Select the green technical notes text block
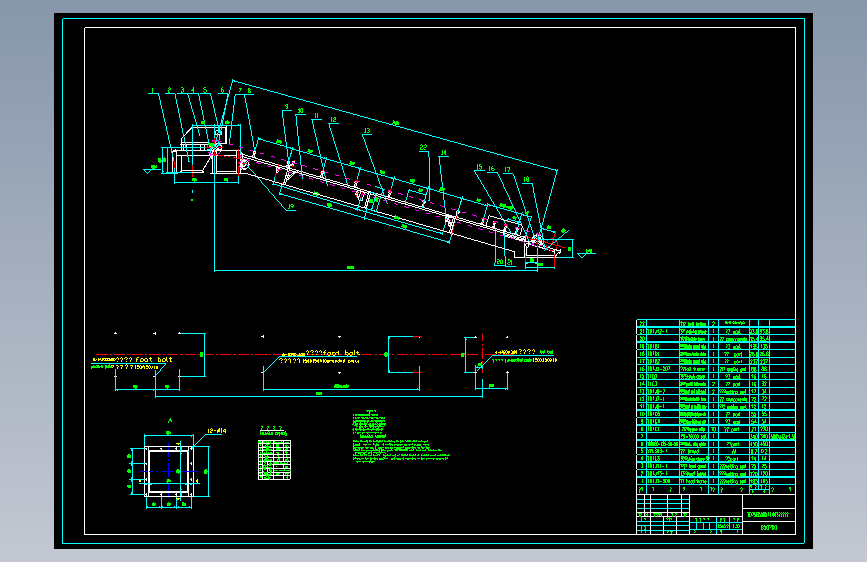This screenshot has height=562, width=867. tap(400, 437)
